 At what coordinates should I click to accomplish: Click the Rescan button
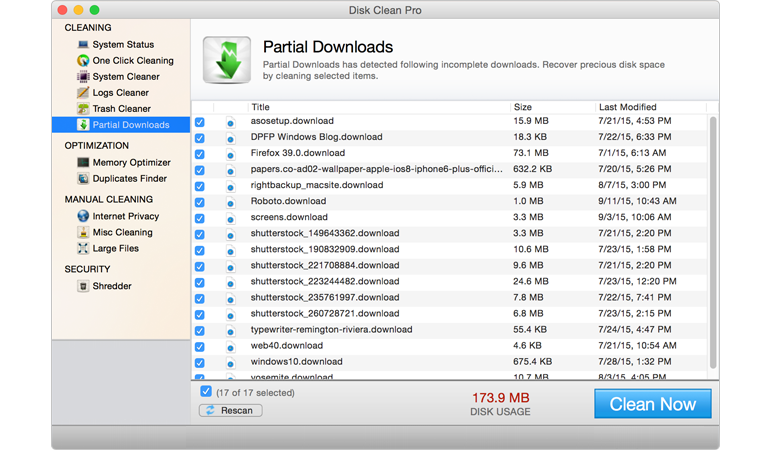231,410
